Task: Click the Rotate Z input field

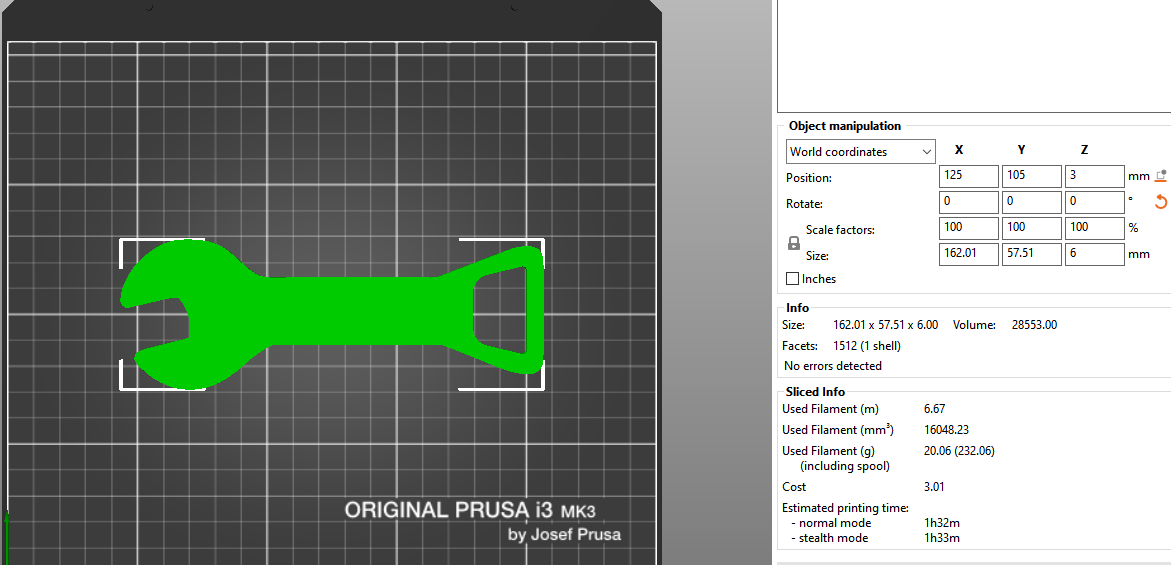Action: [1094, 202]
